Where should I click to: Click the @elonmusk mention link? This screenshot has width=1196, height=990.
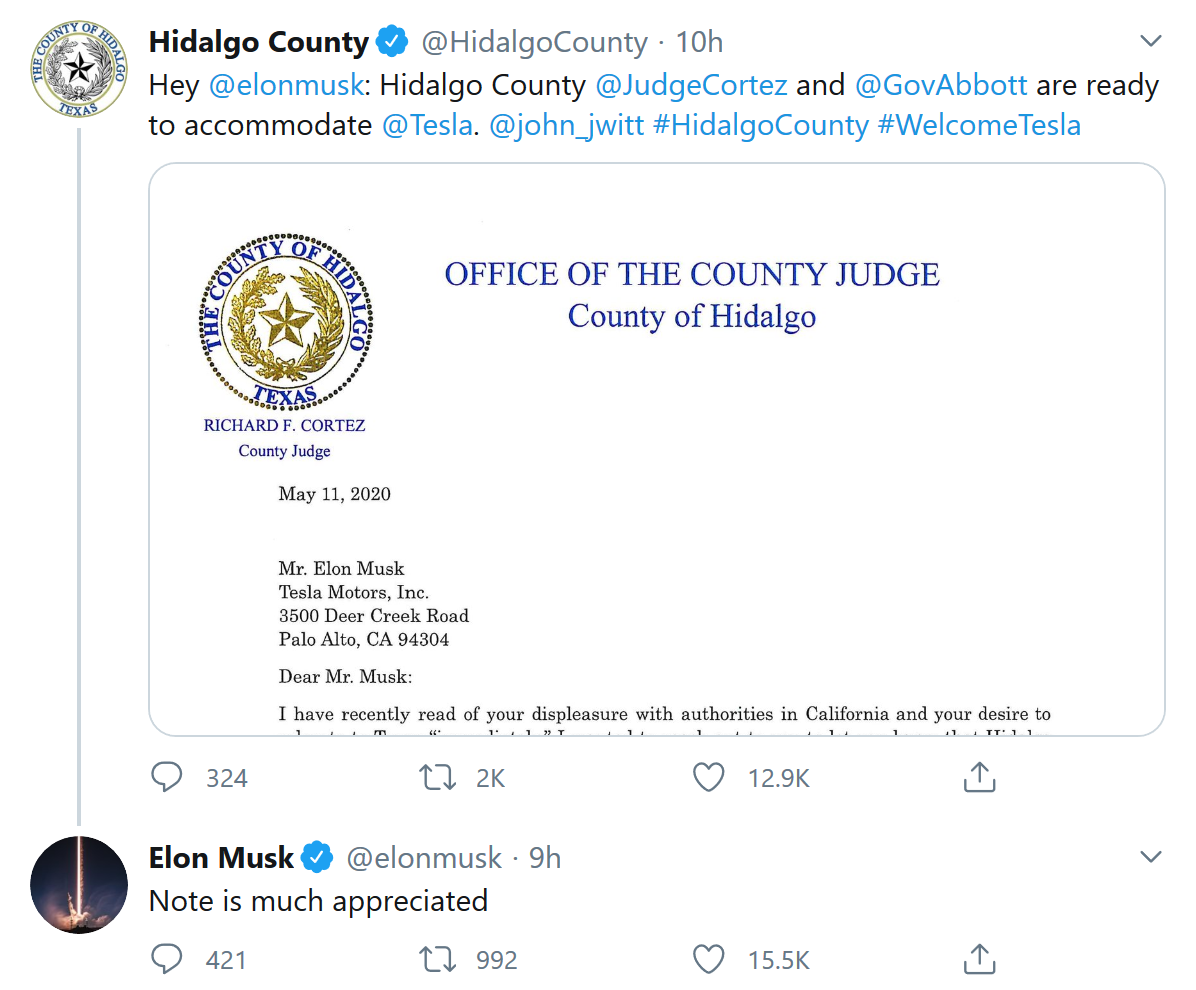(286, 85)
